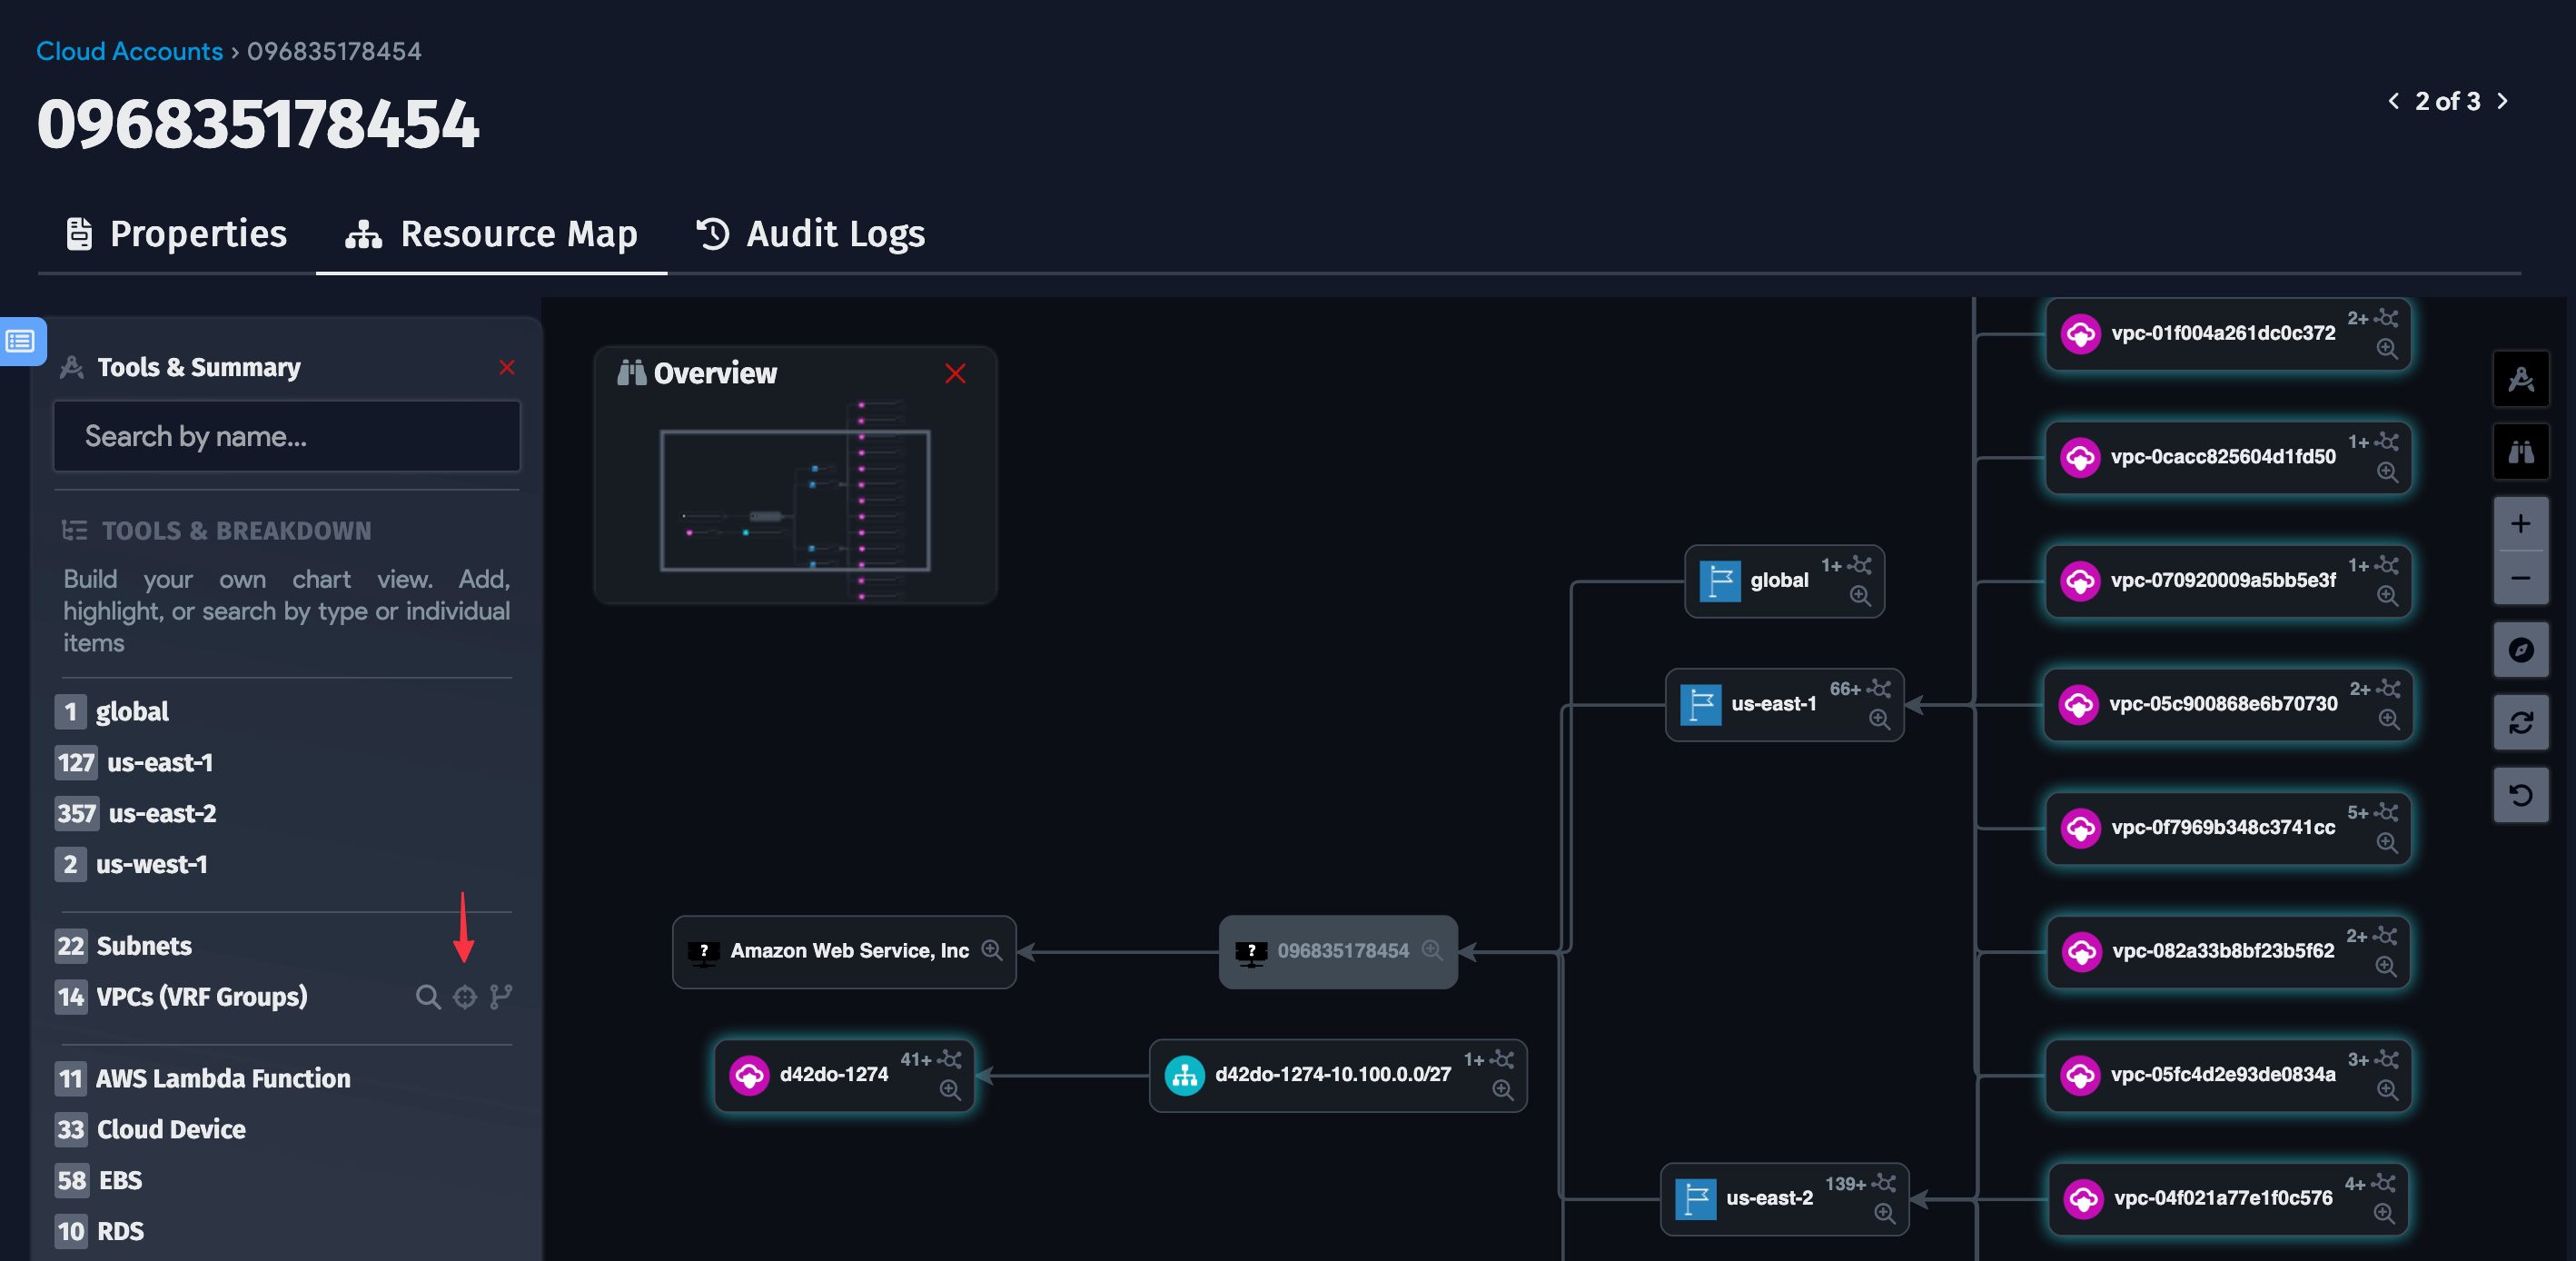Open the Tools panel icon on right toolbar
Viewport: 2576px width, 1261px height.
point(2522,379)
